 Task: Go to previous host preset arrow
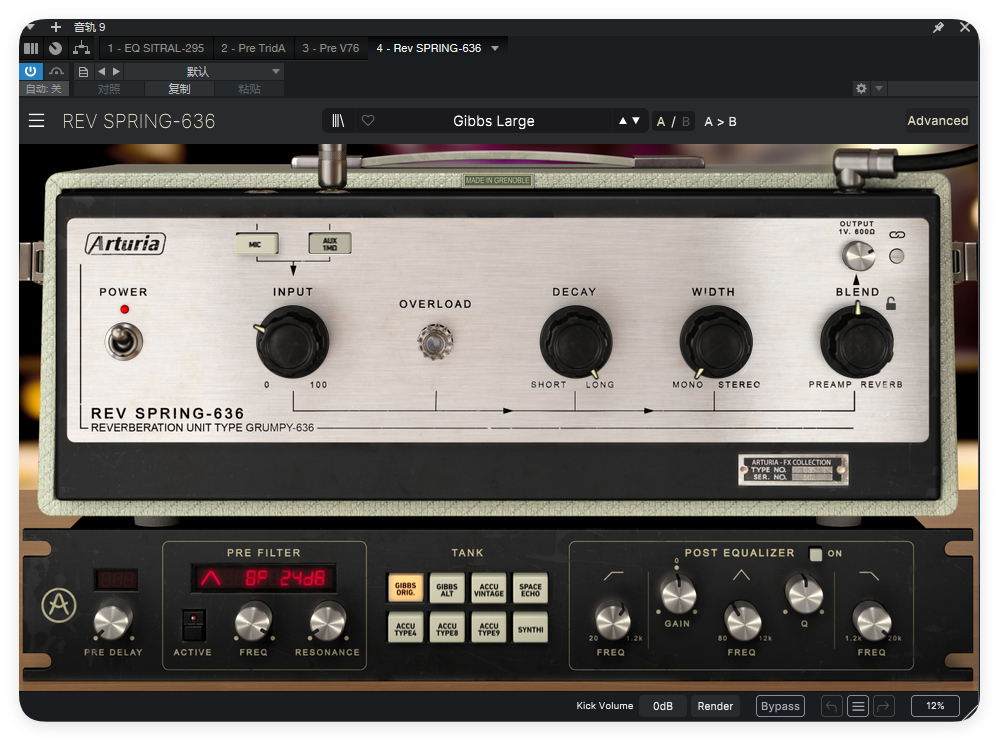[x=101, y=71]
